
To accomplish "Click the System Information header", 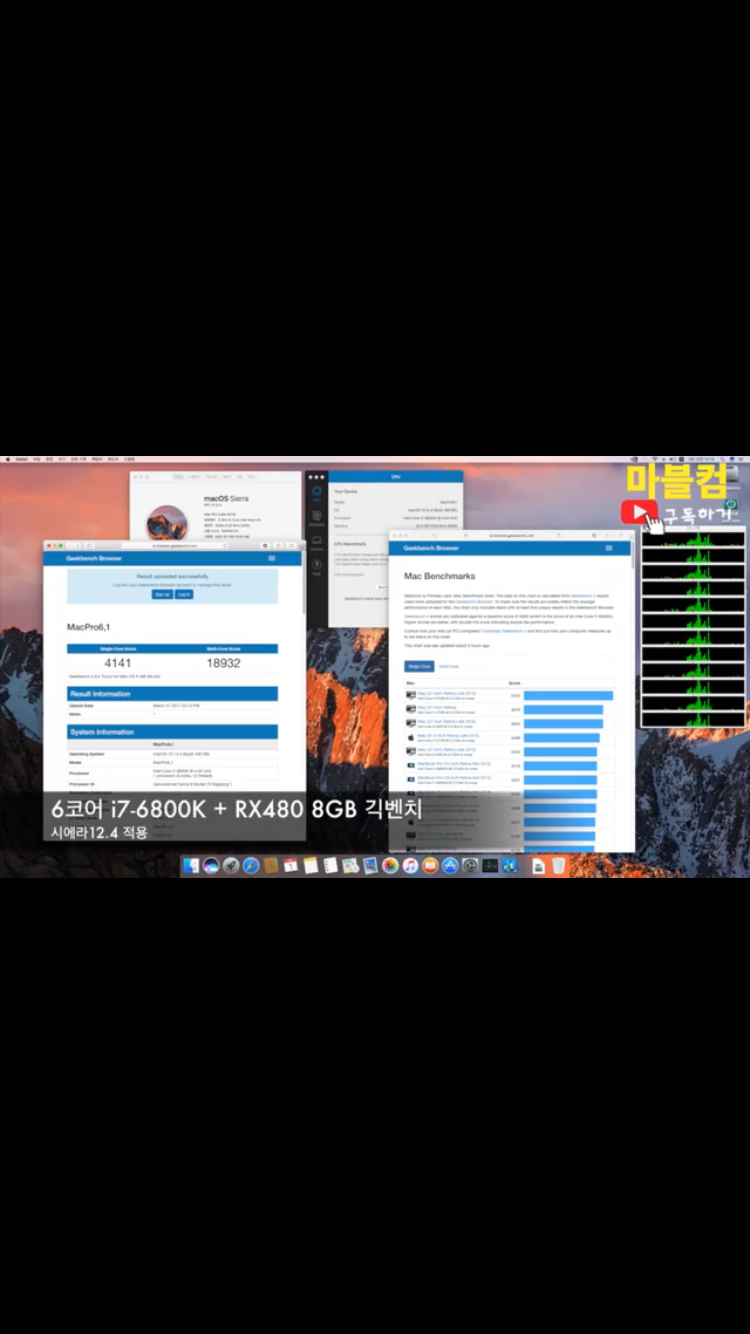I will tap(172, 732).
